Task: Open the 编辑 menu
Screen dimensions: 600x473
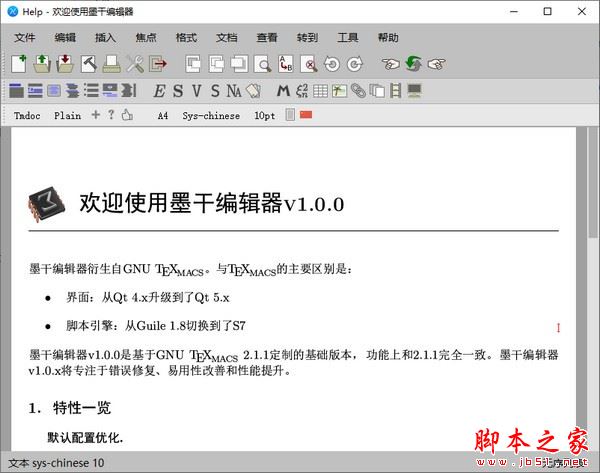Action: [x=65, y=38]
